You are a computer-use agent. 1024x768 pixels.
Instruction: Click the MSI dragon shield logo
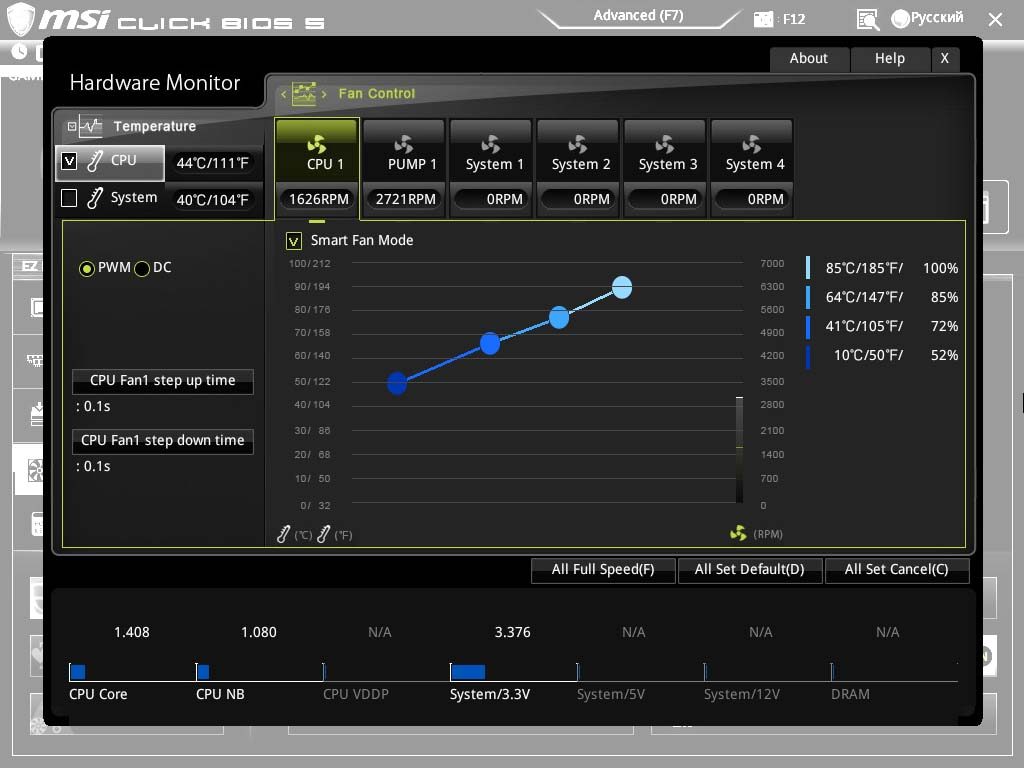point(20,18)
